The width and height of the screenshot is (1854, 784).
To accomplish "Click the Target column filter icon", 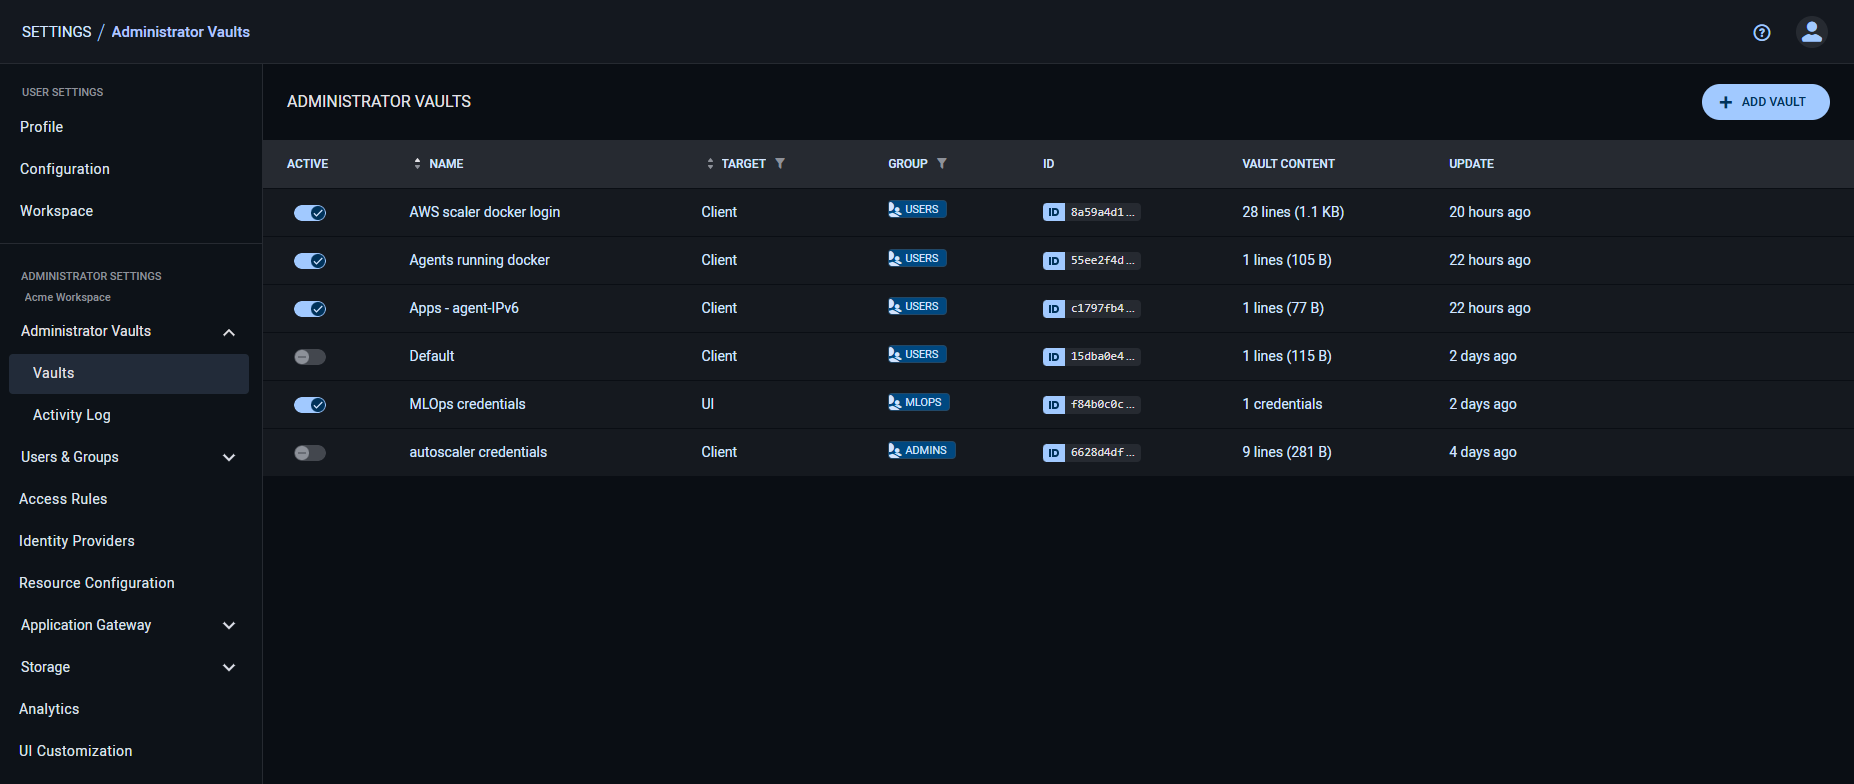I will coord(780,163).
